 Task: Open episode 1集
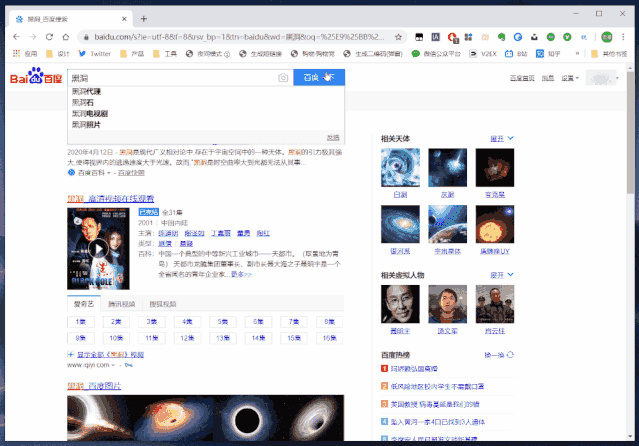pyautogui.click(x=81, y=322)
